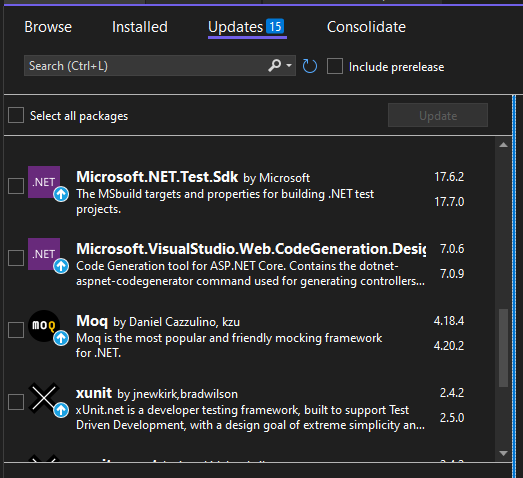Click the 17.7.0 available version
Viewport: 523px width, 478px height.
tap(449, 202)
